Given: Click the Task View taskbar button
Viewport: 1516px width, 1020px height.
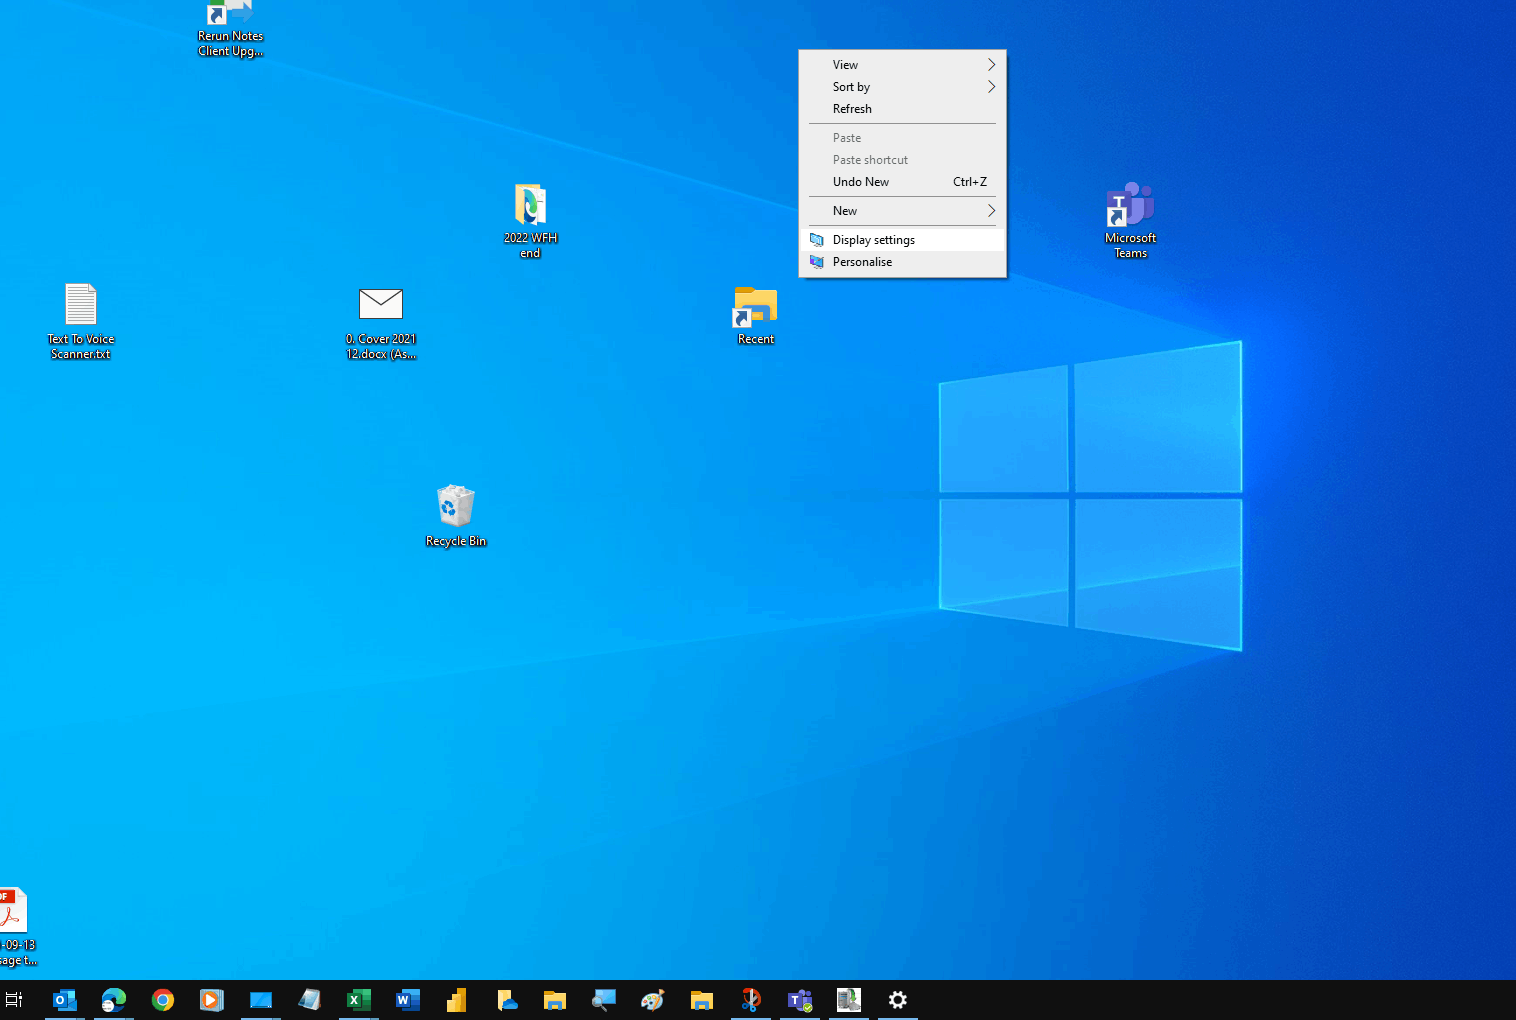Looking at the screenshot, I should point(14,1000).
